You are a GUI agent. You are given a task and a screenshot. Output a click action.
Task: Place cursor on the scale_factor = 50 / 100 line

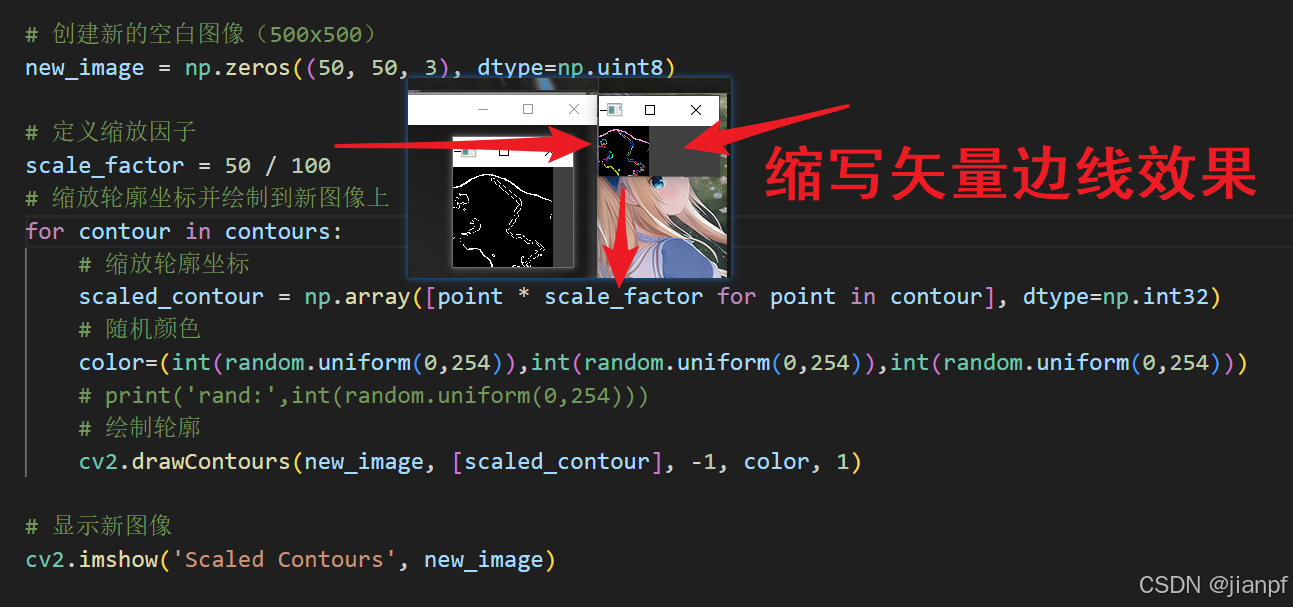[178, 165]
